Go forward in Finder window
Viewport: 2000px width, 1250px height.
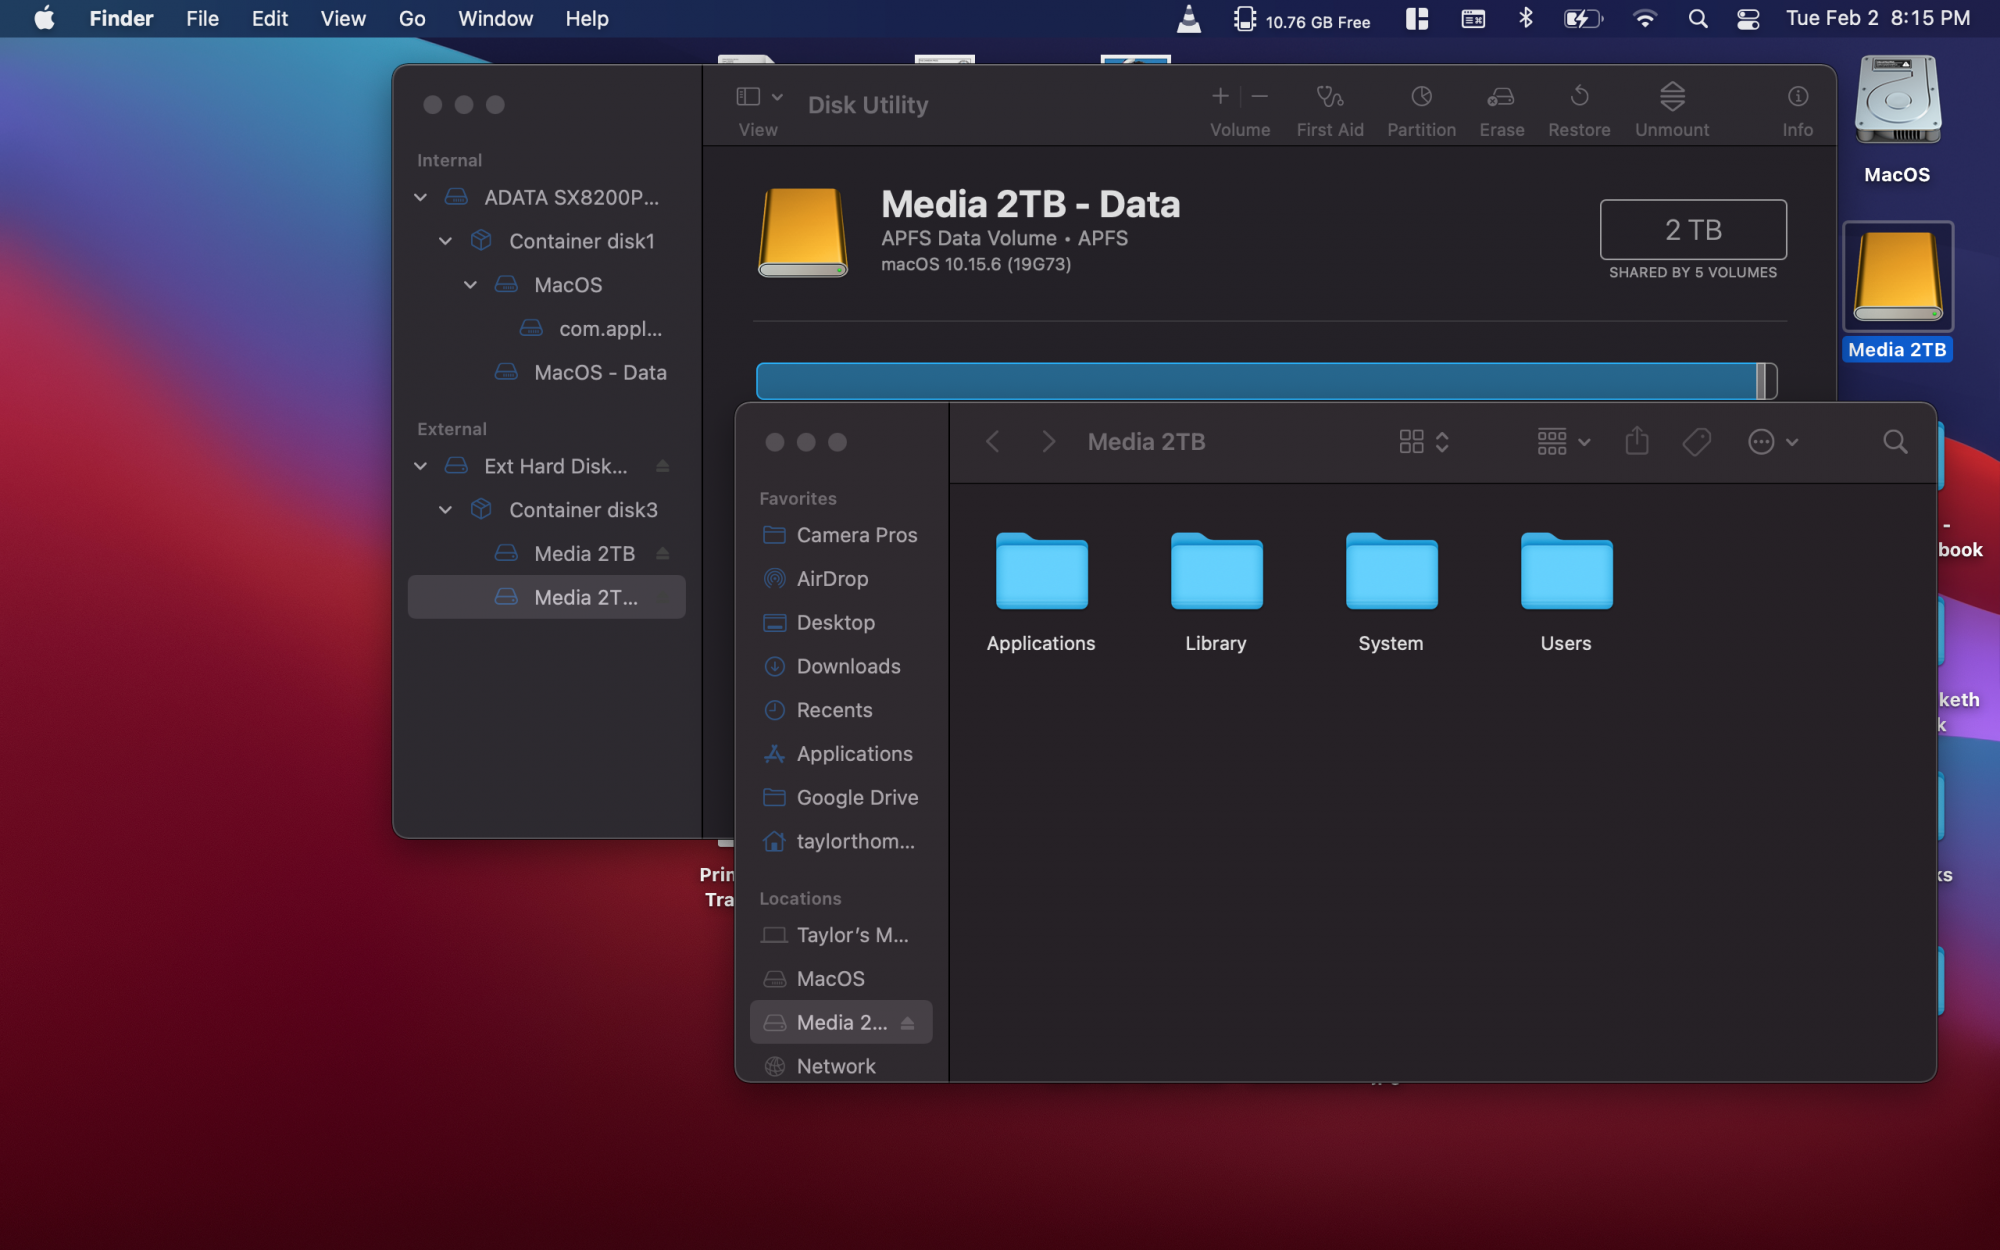(x=1048, y=441)
